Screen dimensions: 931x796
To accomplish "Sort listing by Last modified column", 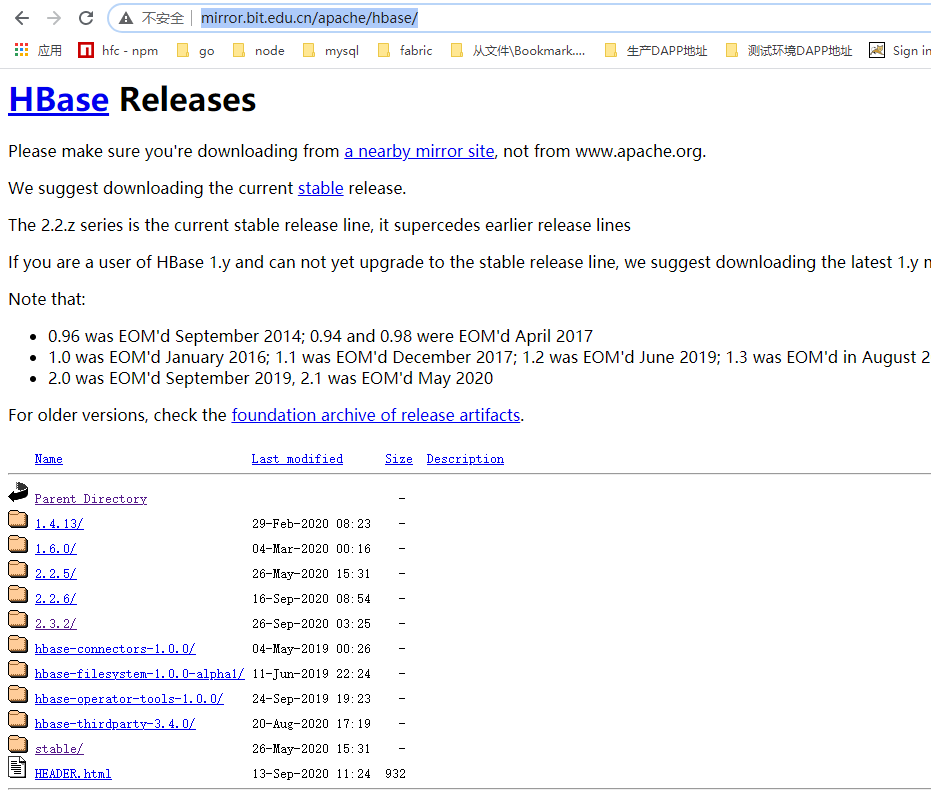I will click(x=297, y=459).
